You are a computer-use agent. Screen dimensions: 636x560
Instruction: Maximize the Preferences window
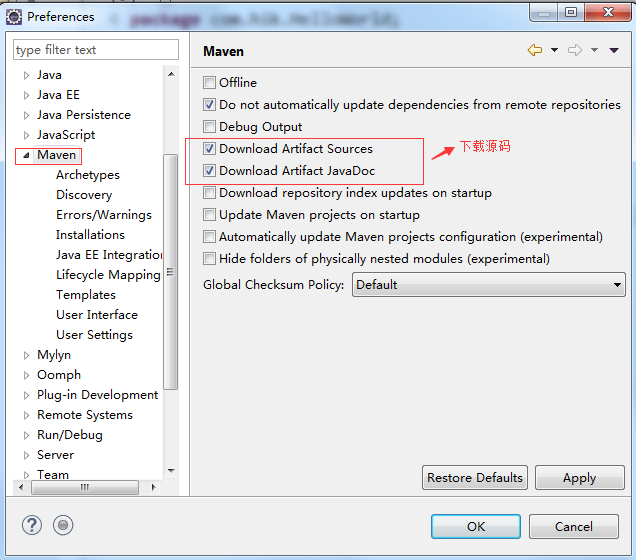click(x=571, y=12)
